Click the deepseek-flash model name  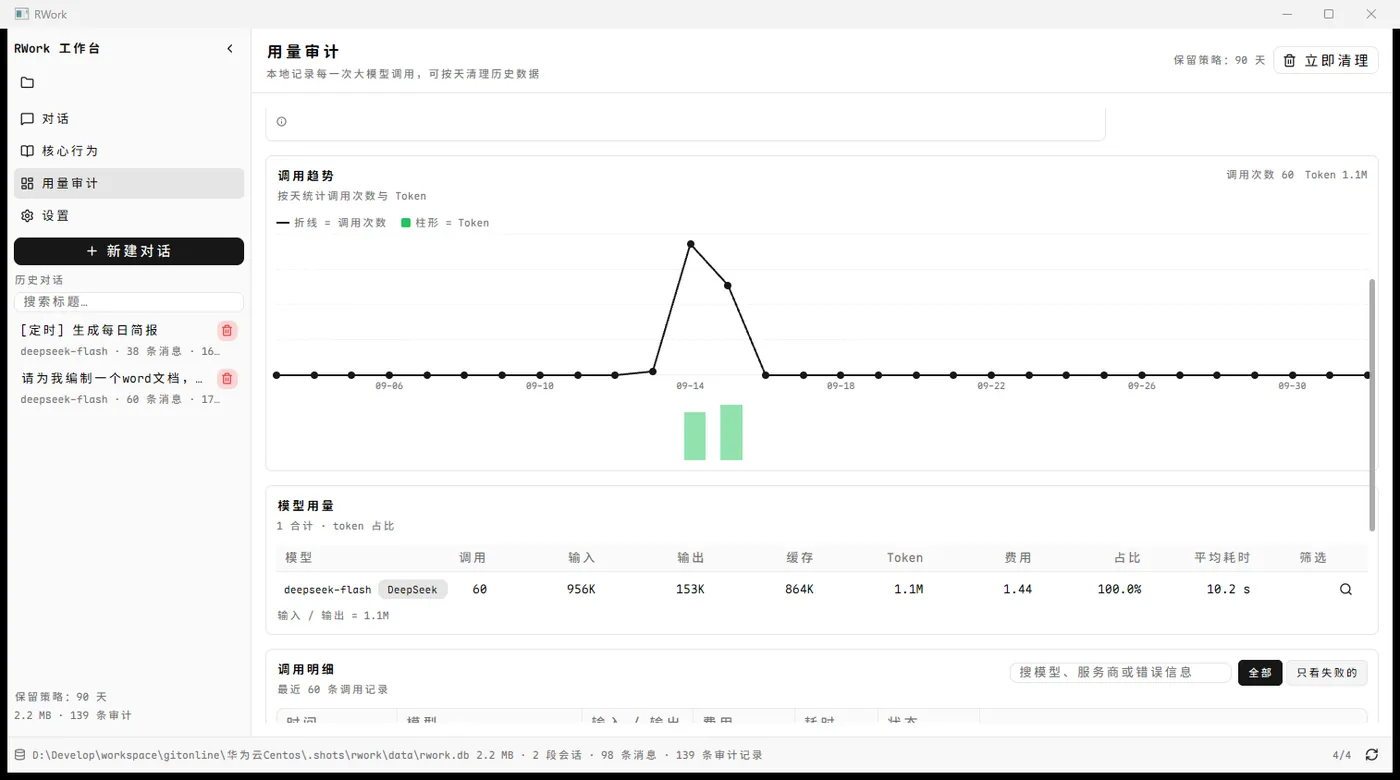[328, 590]
